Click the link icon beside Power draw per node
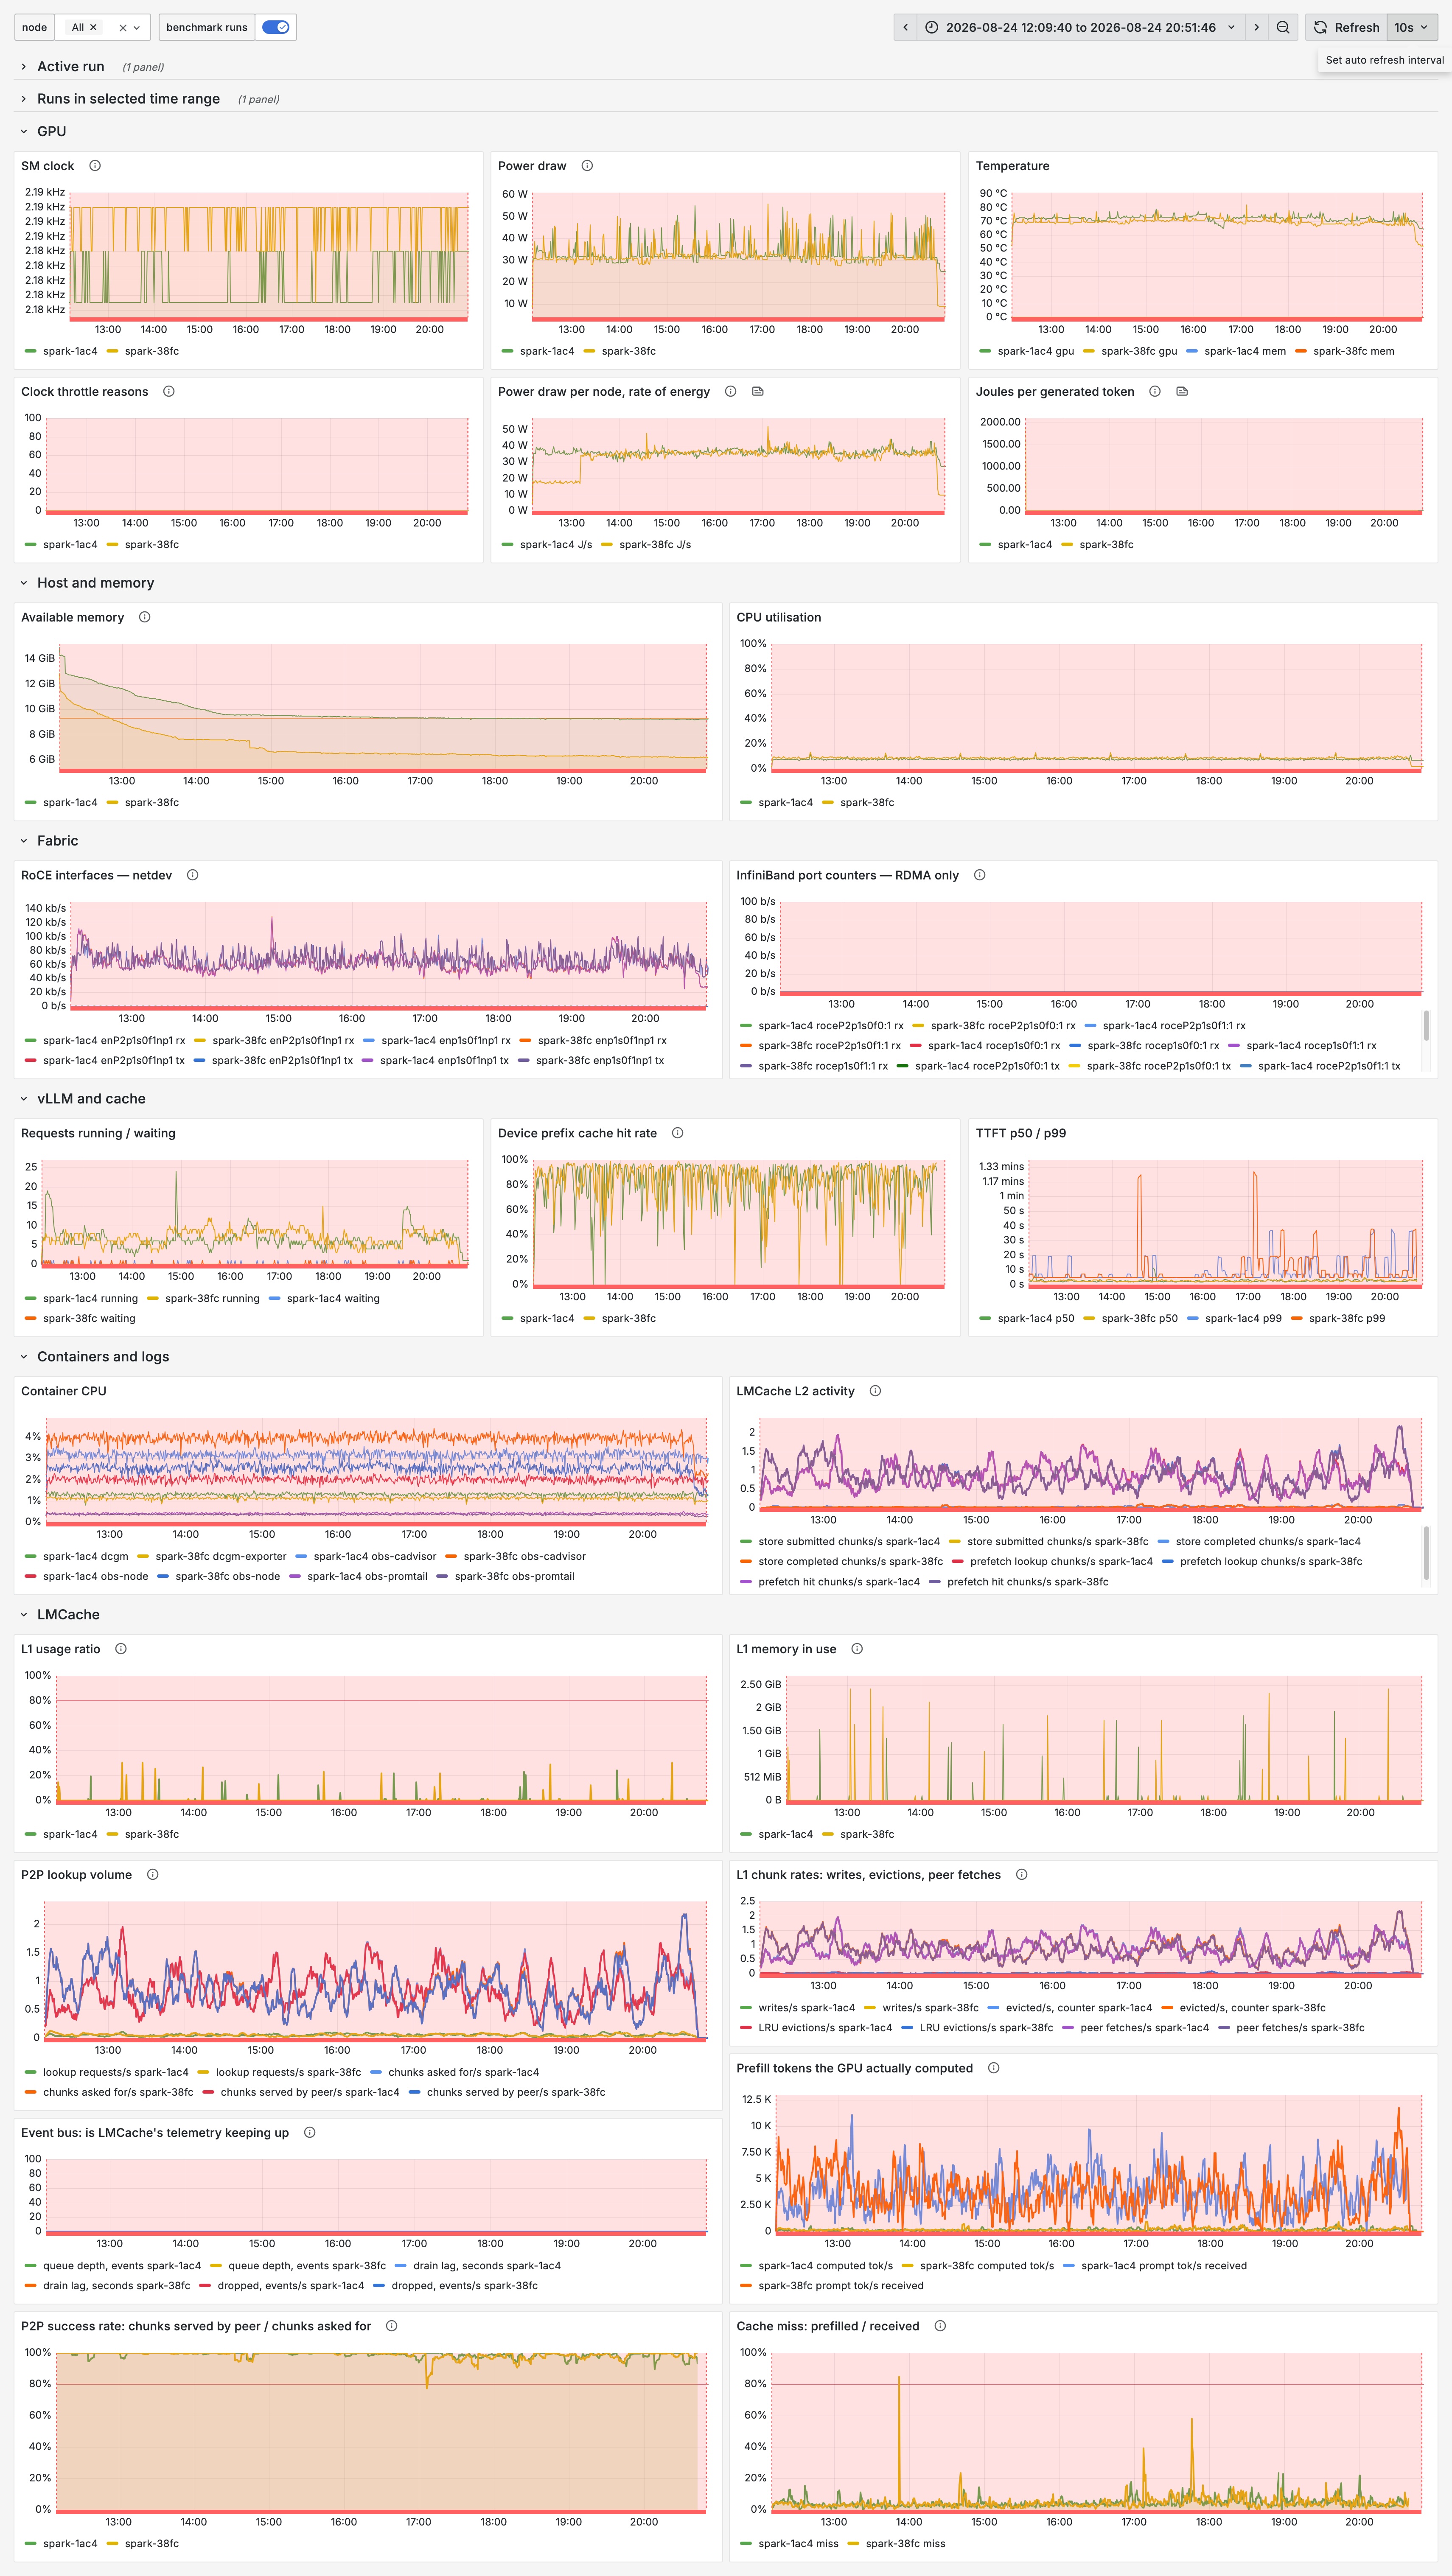This screenshot has height=2576, width=1452. [x=758, y=392]
